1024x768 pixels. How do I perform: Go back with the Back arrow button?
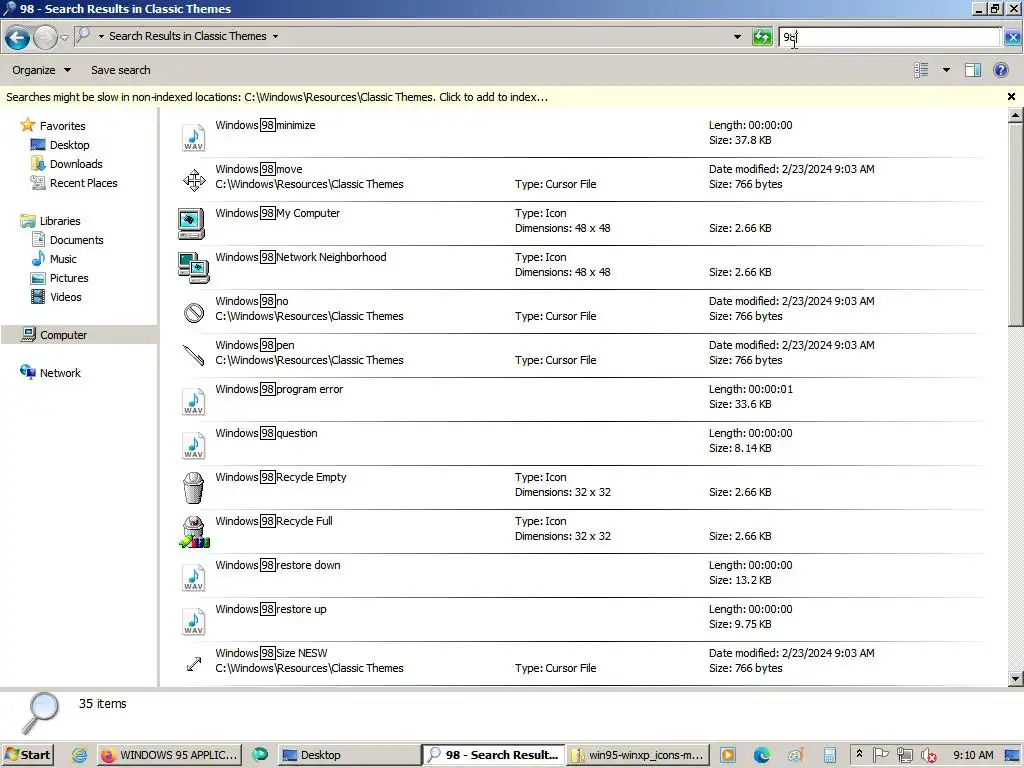point(18,37)
